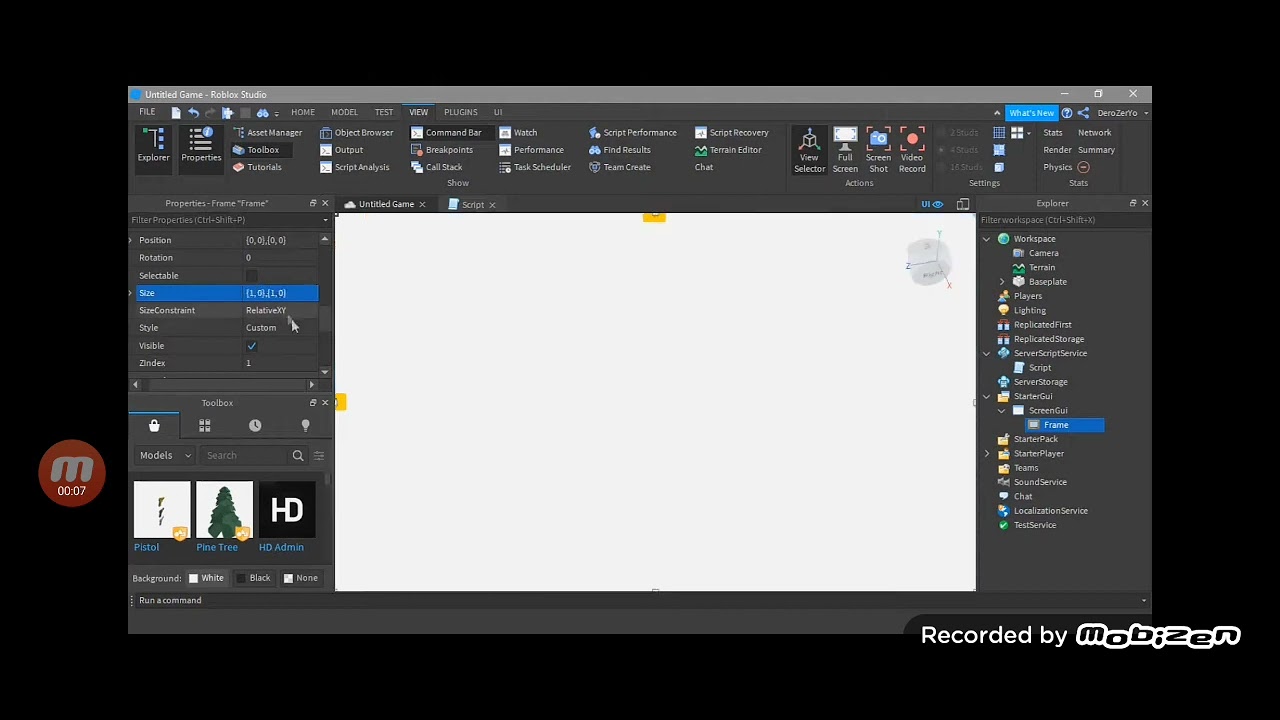The width and height of the screenshot is (1280, 720).
Task: Switch to the PLUGINS ribbon tab
Action: click(x=461, y=112)
